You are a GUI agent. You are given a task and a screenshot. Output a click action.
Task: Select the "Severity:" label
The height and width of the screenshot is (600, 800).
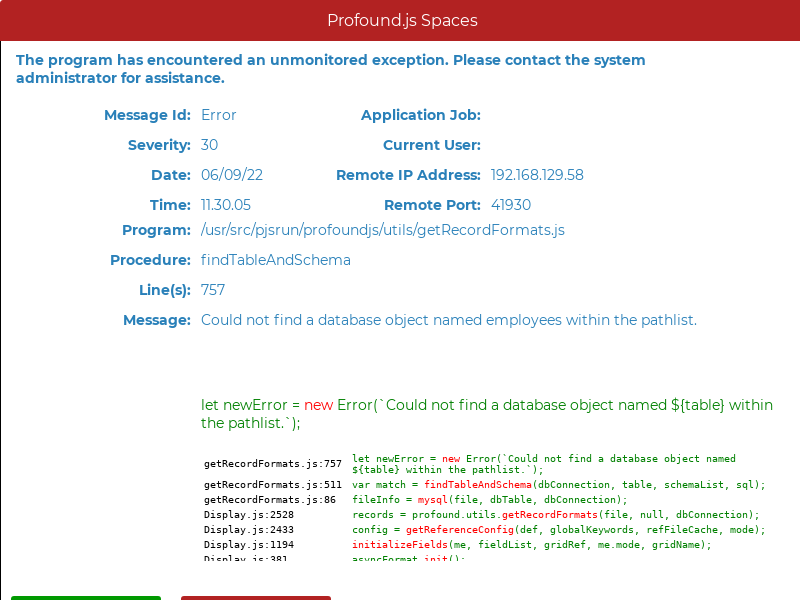[x=159, y=145]
